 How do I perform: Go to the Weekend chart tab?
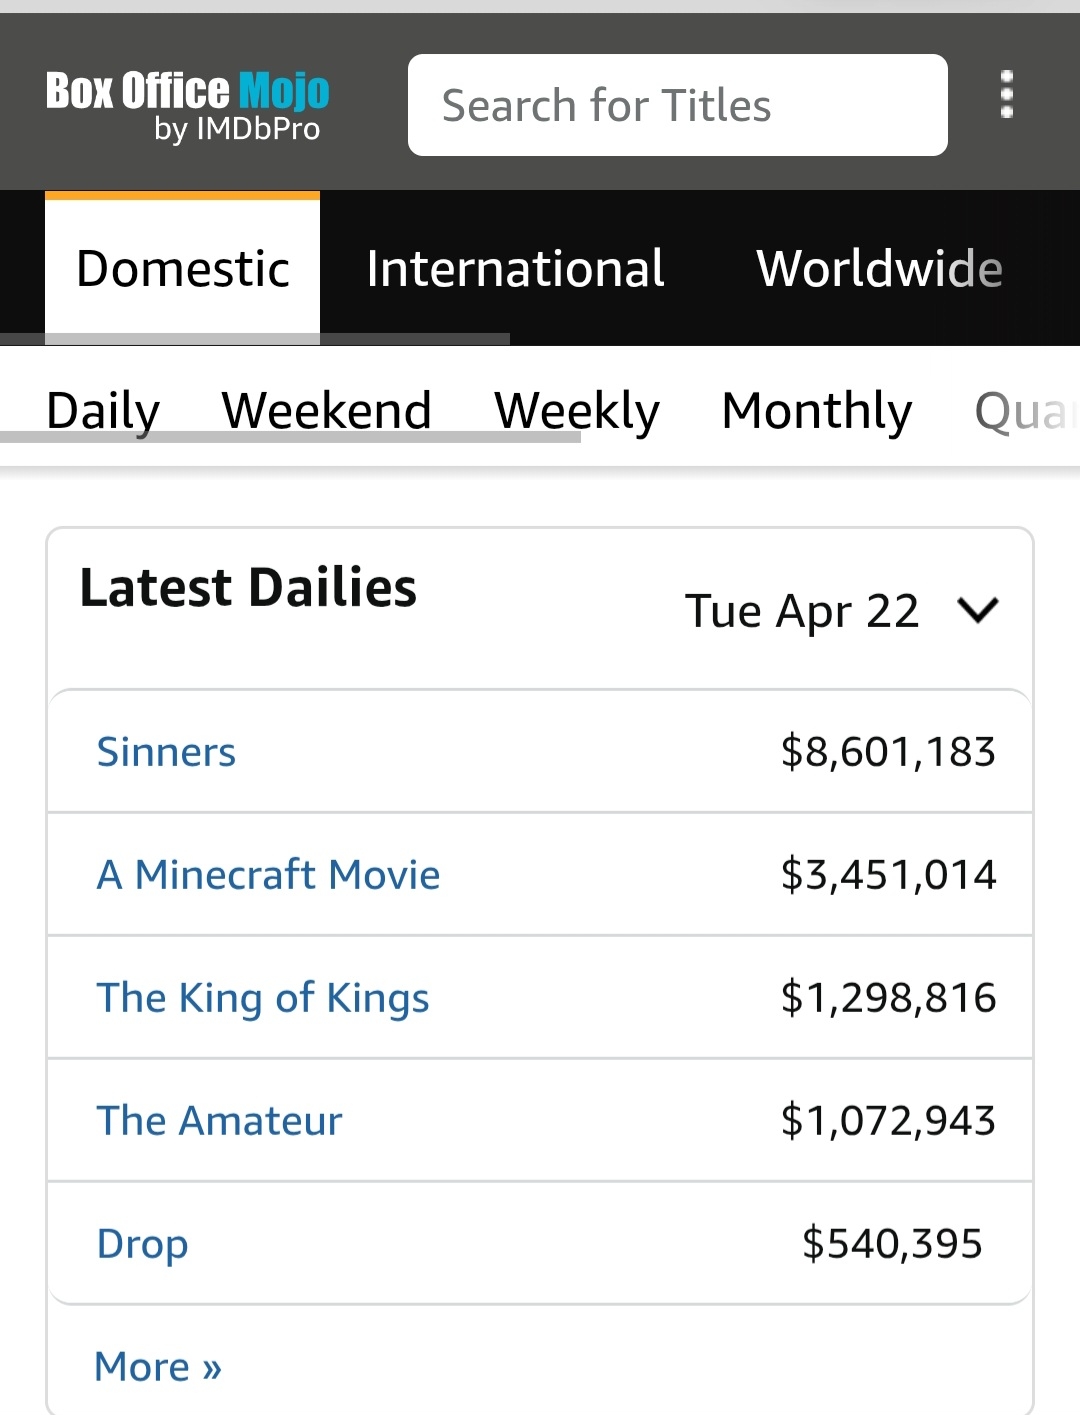tap(326, 410)
